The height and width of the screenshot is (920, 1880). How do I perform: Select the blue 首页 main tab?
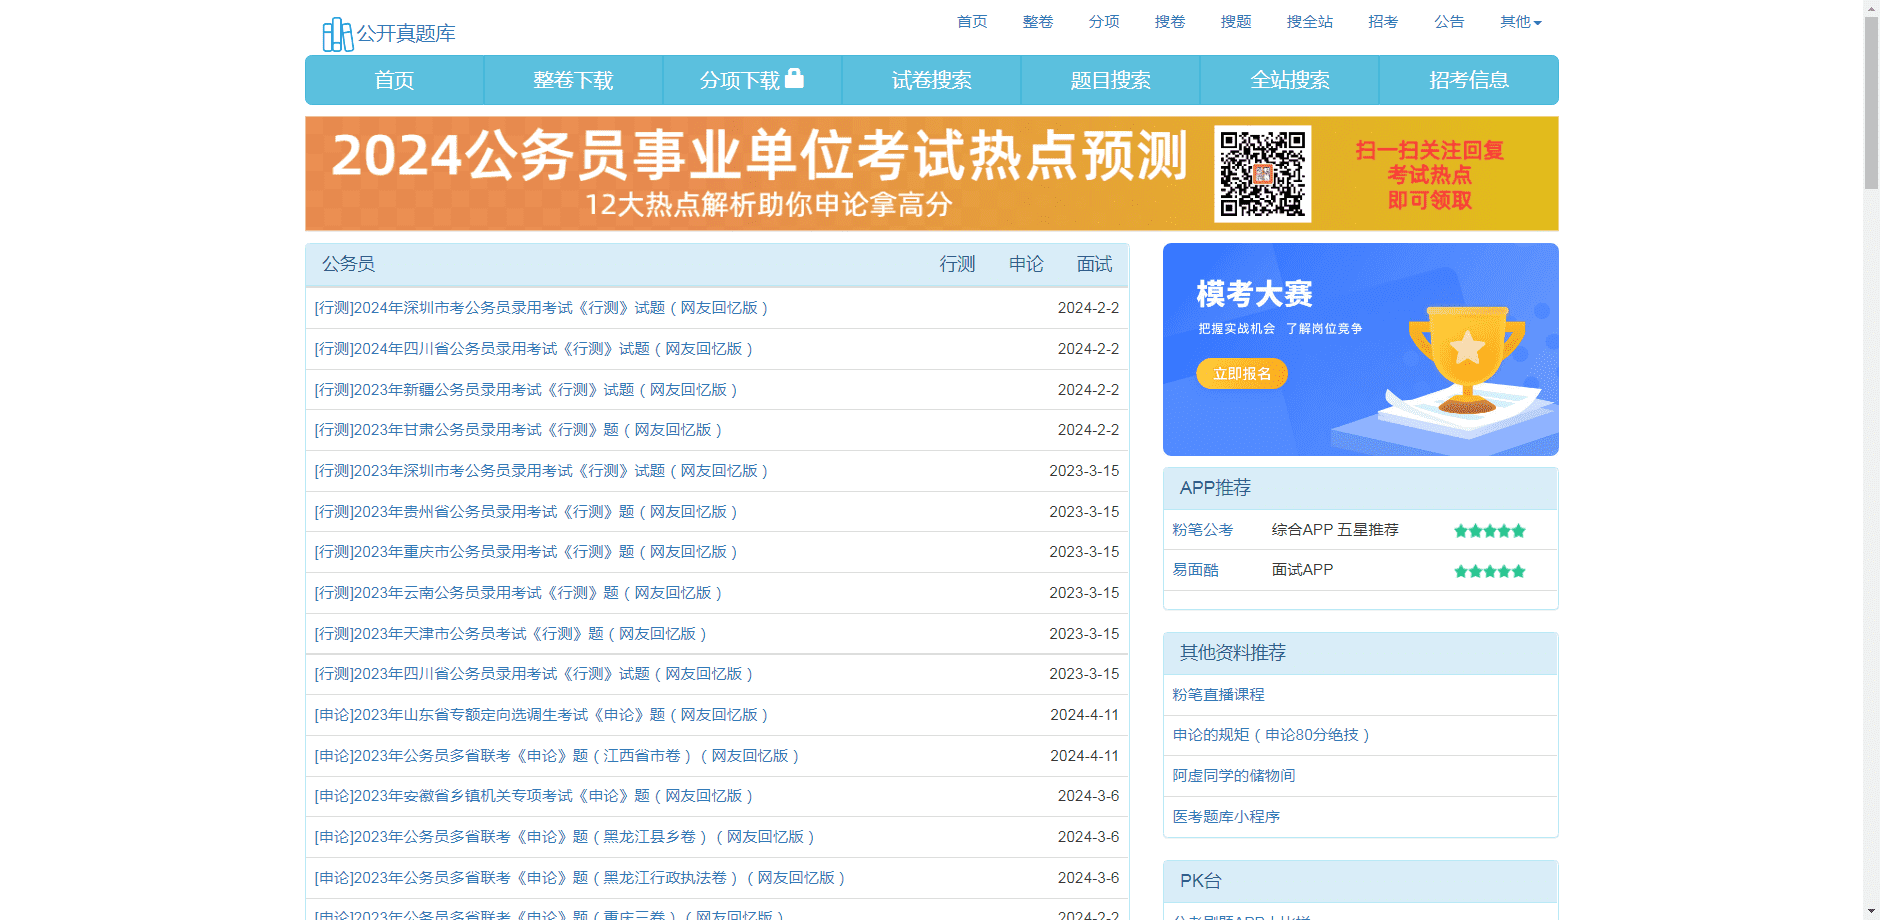tap(394, 80)
